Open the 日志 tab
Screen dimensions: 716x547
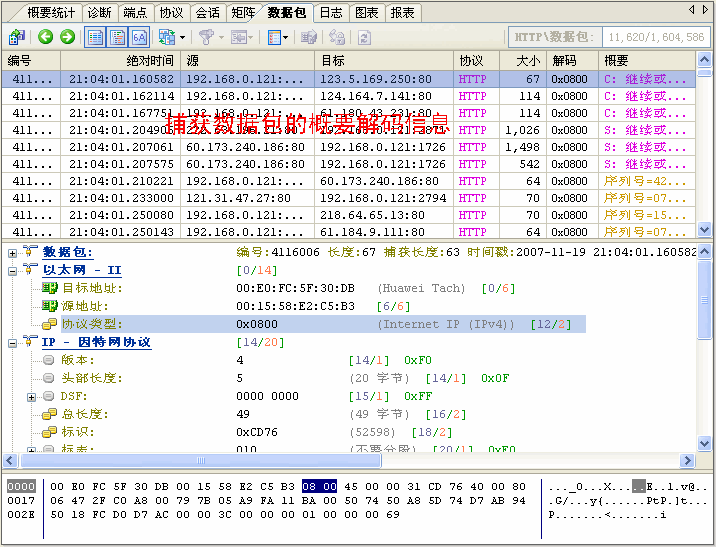(x=330, y=13)
